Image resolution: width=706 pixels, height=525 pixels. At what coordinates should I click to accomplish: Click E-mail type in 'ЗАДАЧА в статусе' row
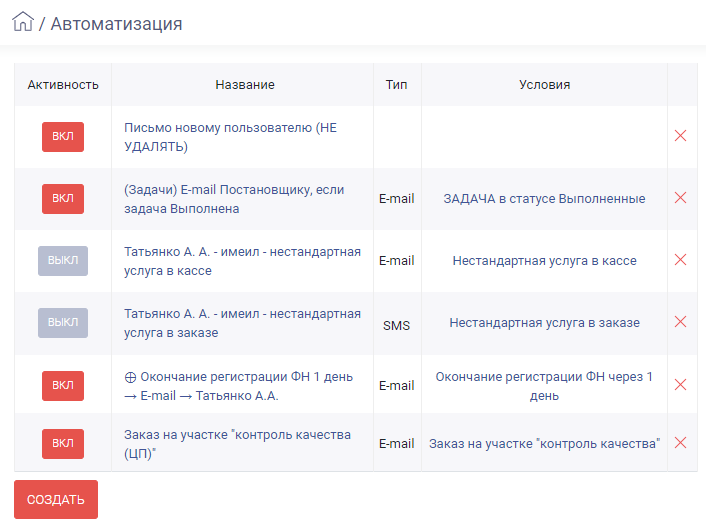coord(397,199)
